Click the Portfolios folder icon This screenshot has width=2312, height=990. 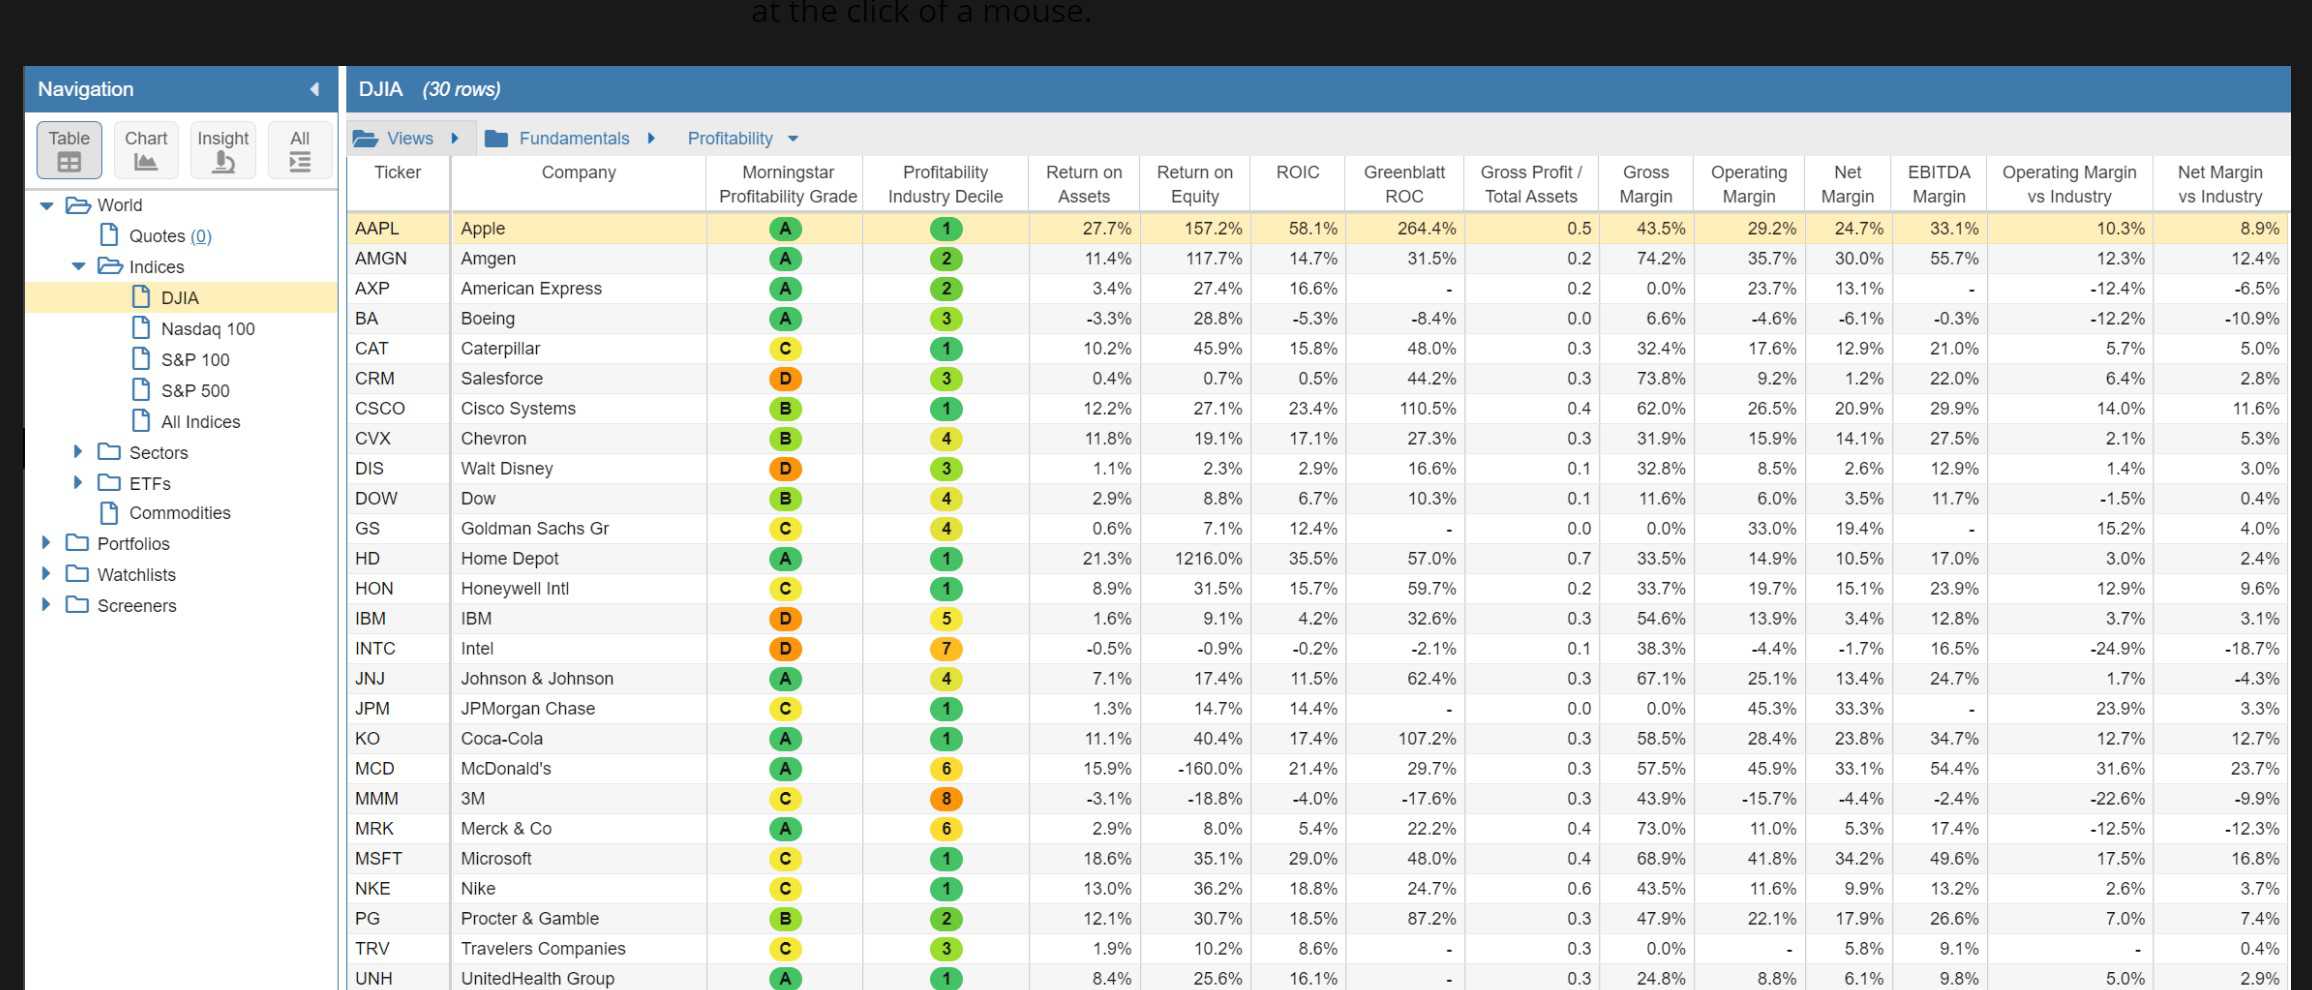coord(77,543)
